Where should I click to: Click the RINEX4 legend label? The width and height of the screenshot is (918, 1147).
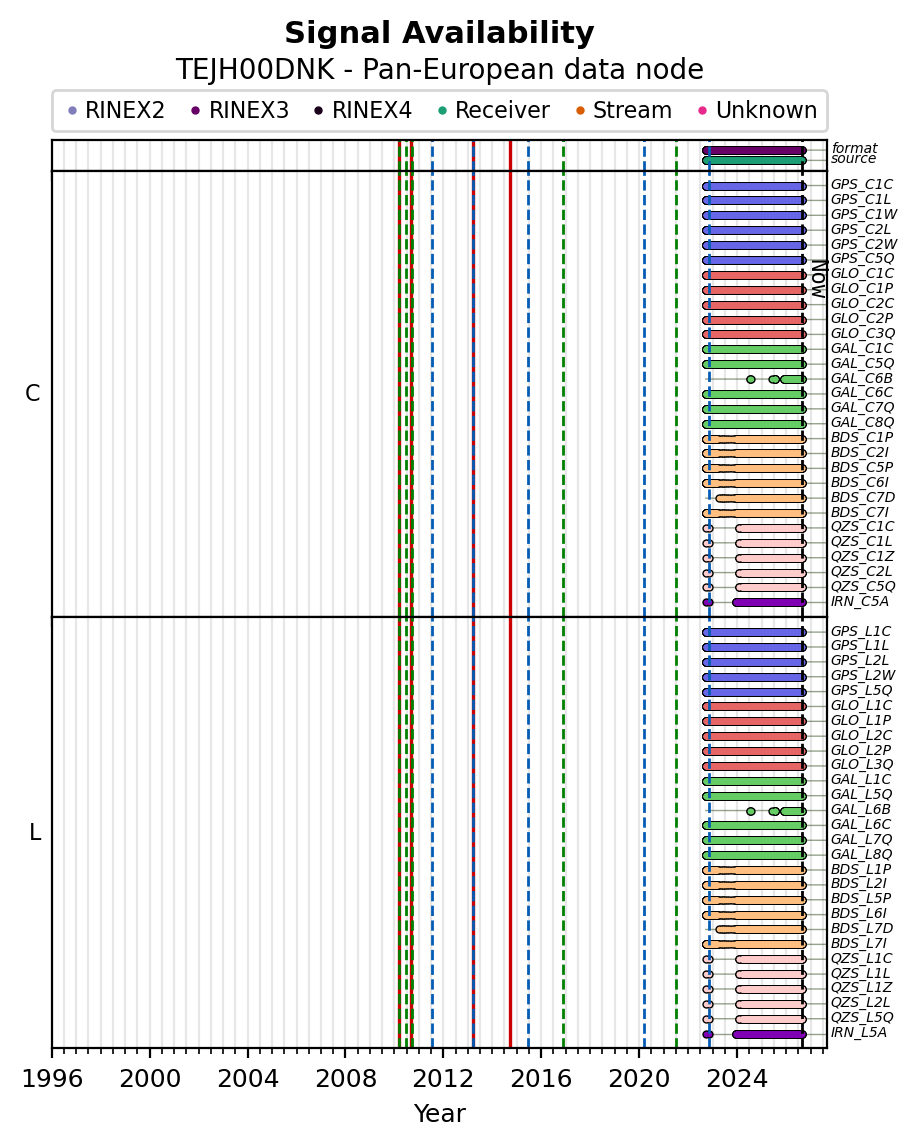tap(372, 110)
